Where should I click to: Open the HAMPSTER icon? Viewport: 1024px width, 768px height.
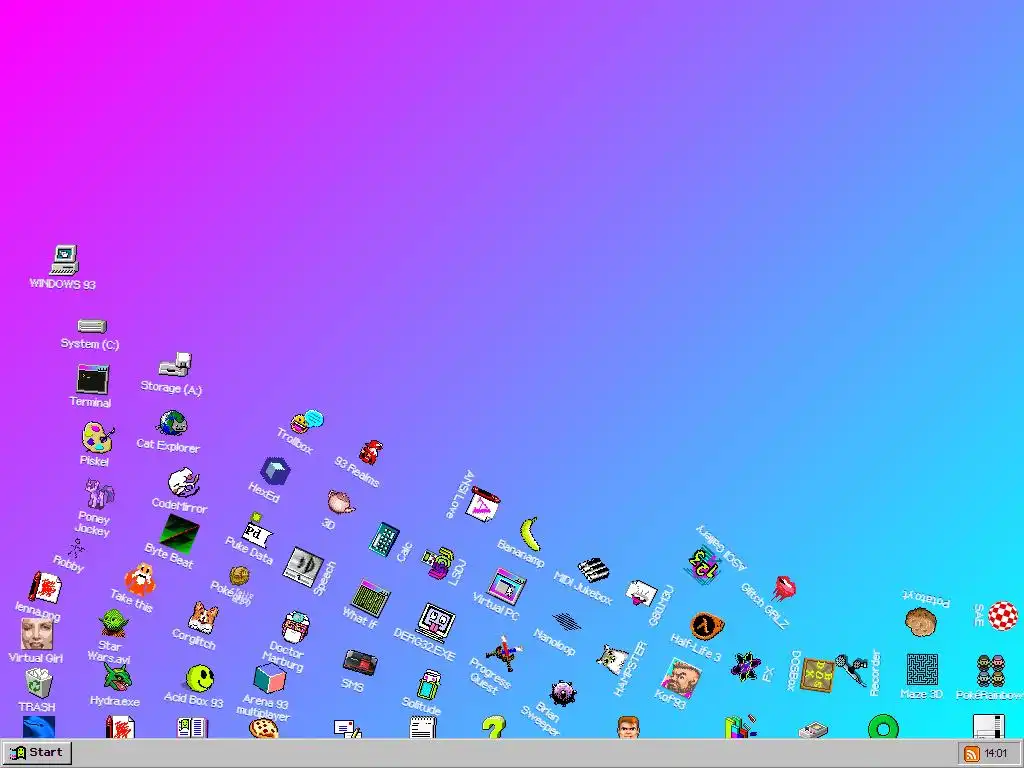[613, 659]
